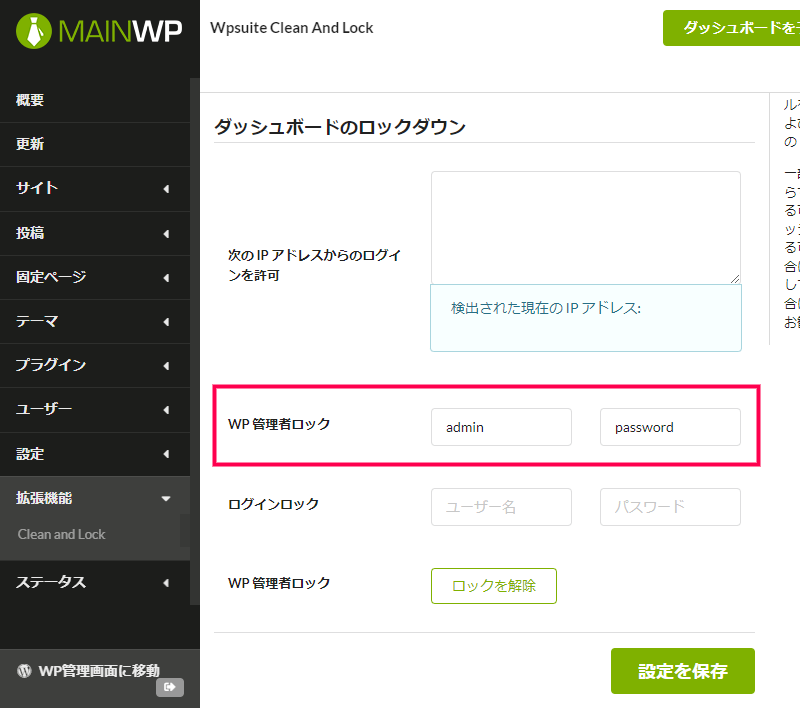Open the 概要 menu item

pyautogui.click(x=95, y=100)
